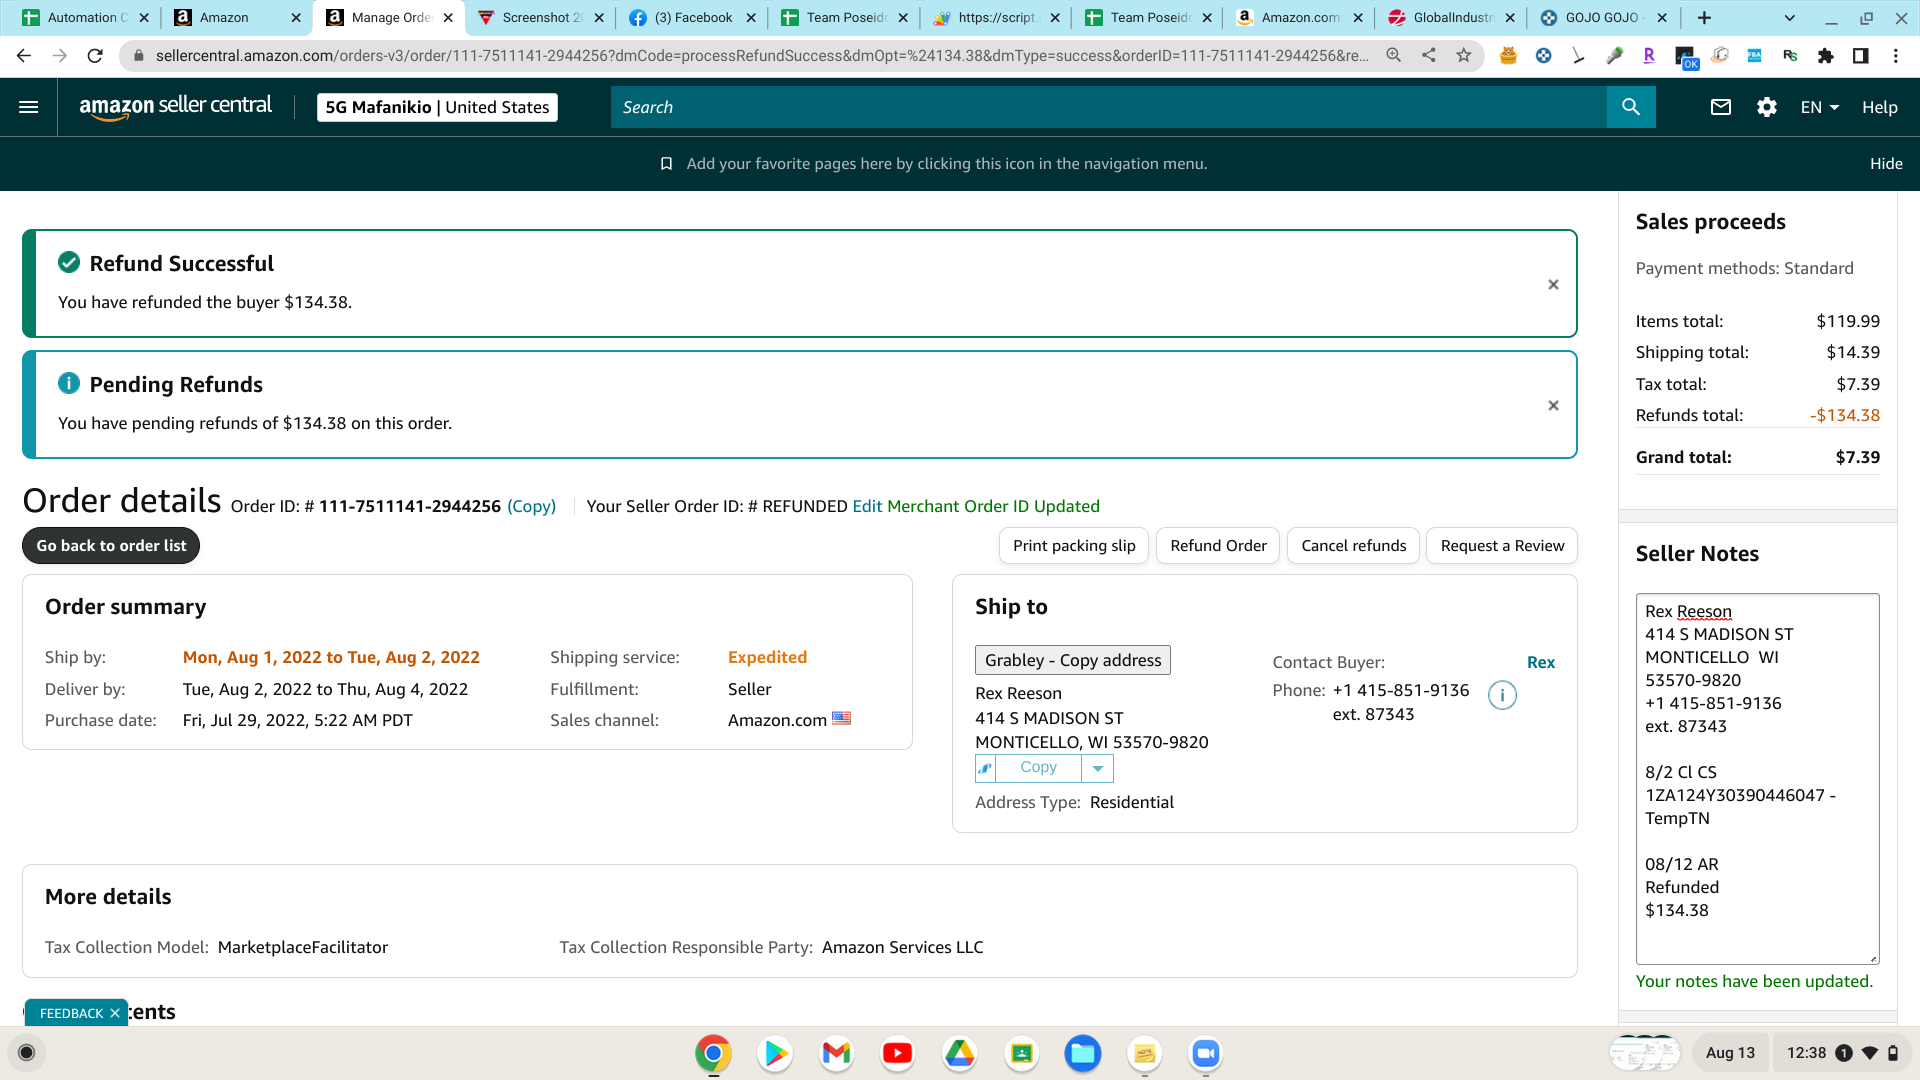Click the bookmark favorites icon in banner
The width and height of the screenshot is (1920, 1080).
(x=666, y=164)
